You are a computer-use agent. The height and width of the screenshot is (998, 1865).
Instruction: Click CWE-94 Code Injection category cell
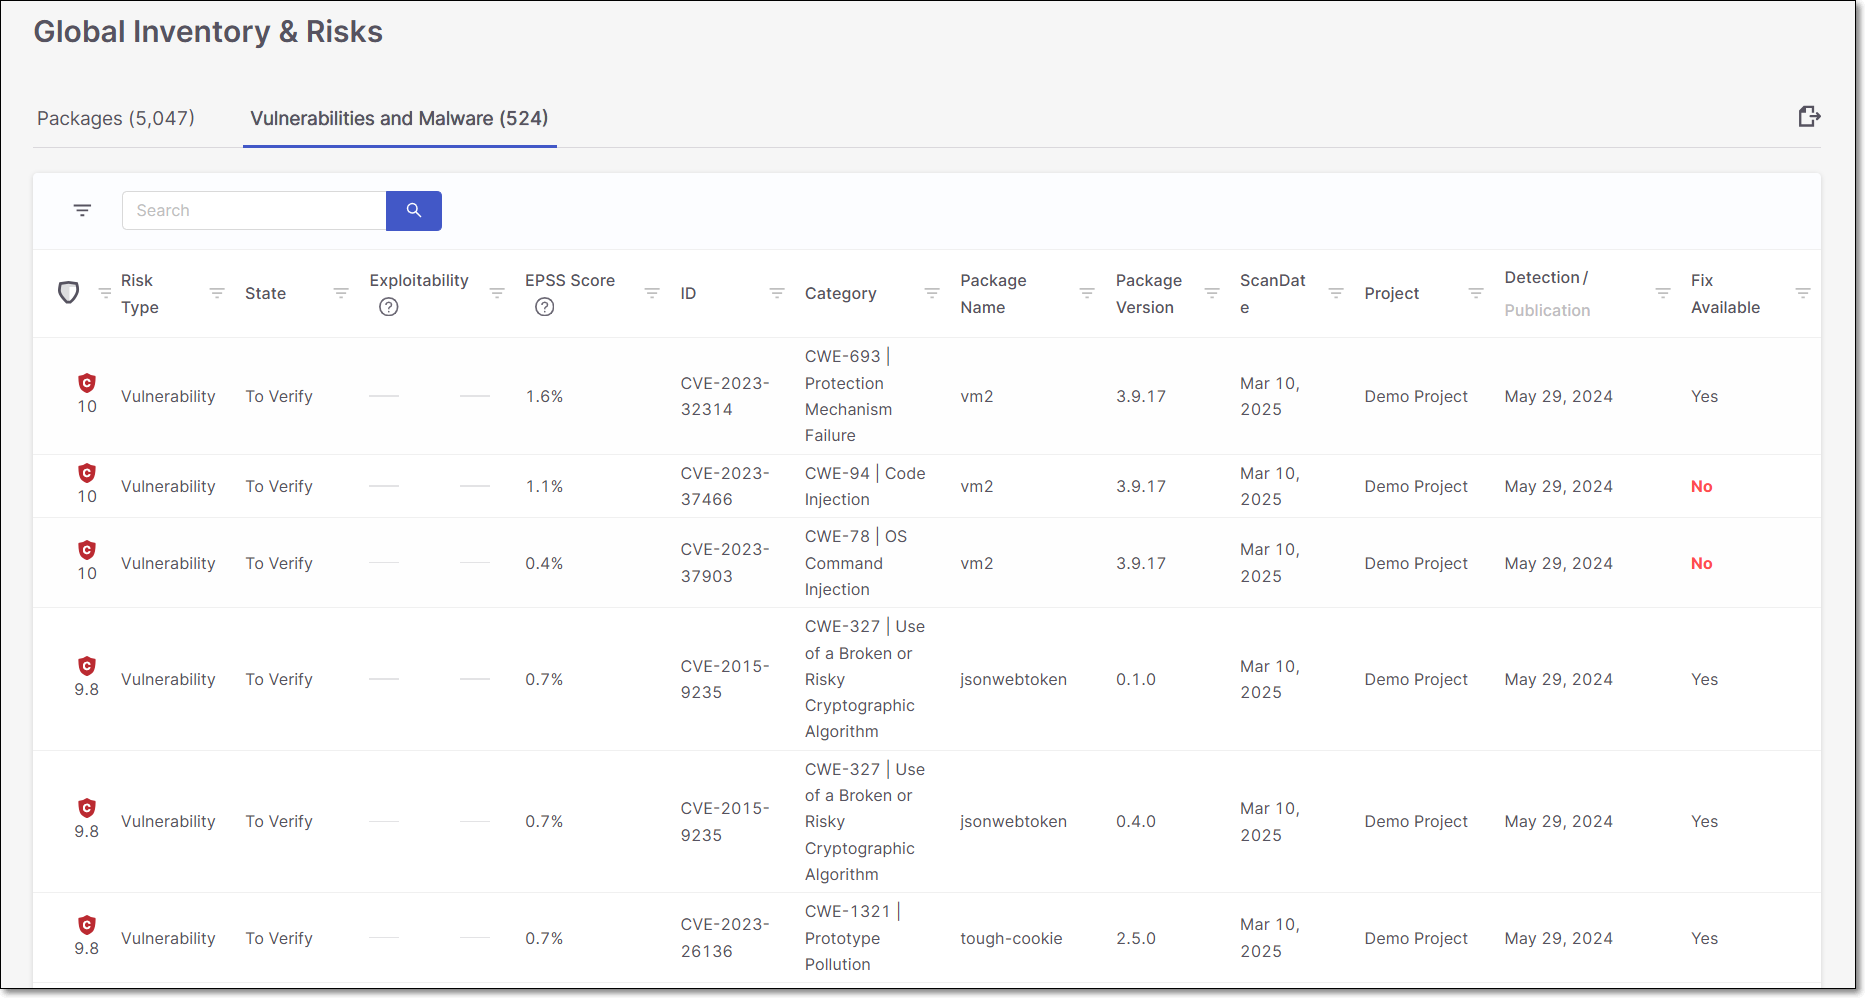point(865,486)
